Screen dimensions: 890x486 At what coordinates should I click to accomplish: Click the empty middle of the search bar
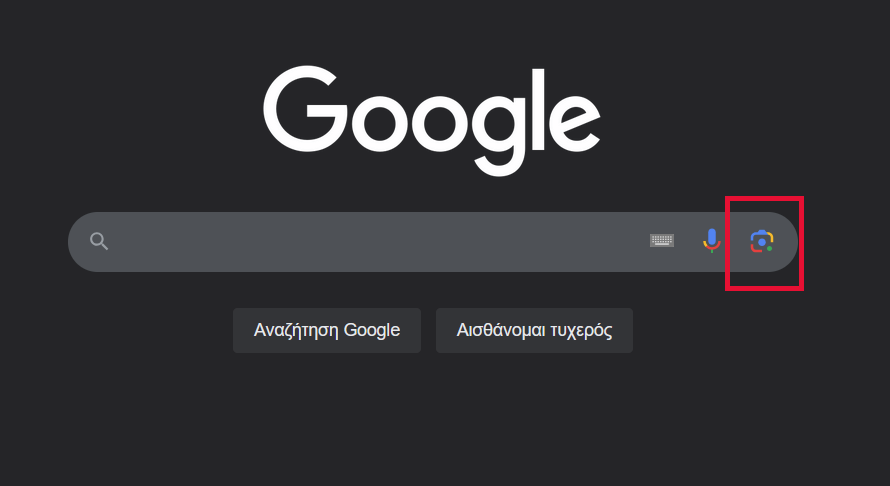(377, 242)
